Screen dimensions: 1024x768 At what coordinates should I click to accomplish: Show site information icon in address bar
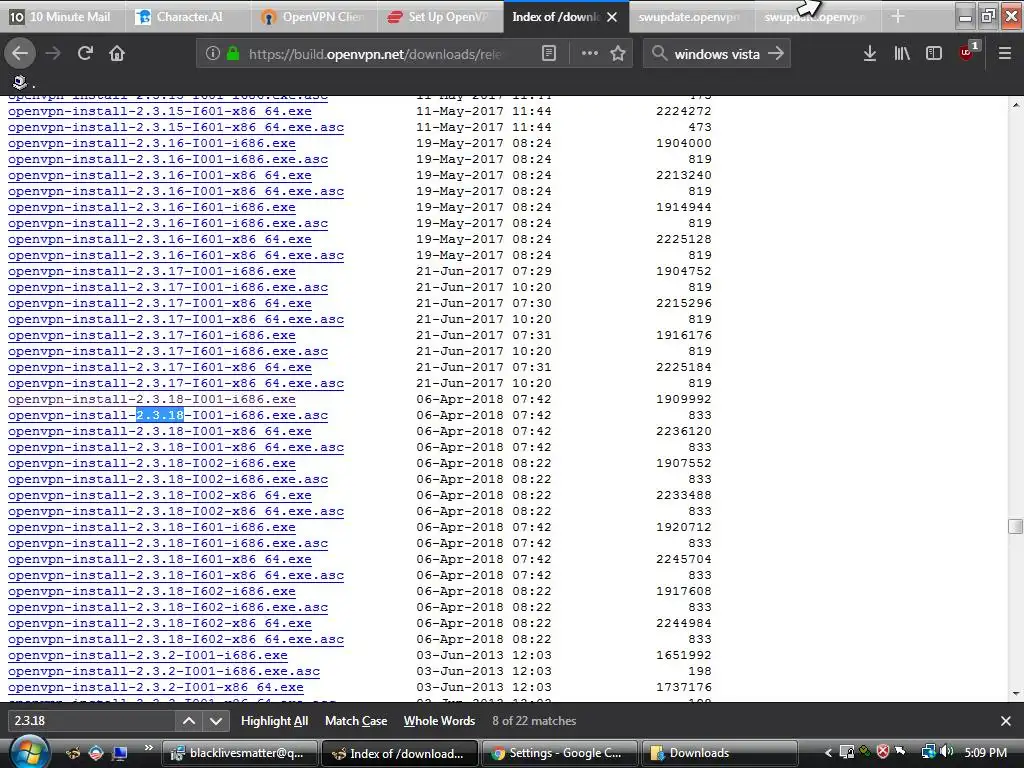pos(212,54)
